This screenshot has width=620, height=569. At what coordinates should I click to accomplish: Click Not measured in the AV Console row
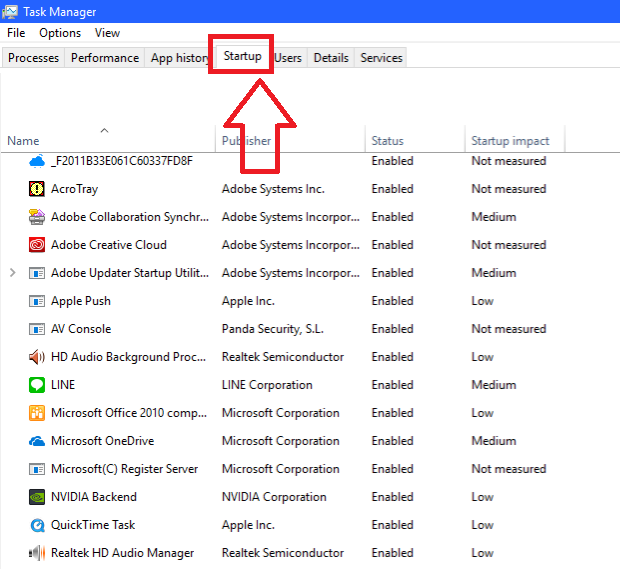509,329
